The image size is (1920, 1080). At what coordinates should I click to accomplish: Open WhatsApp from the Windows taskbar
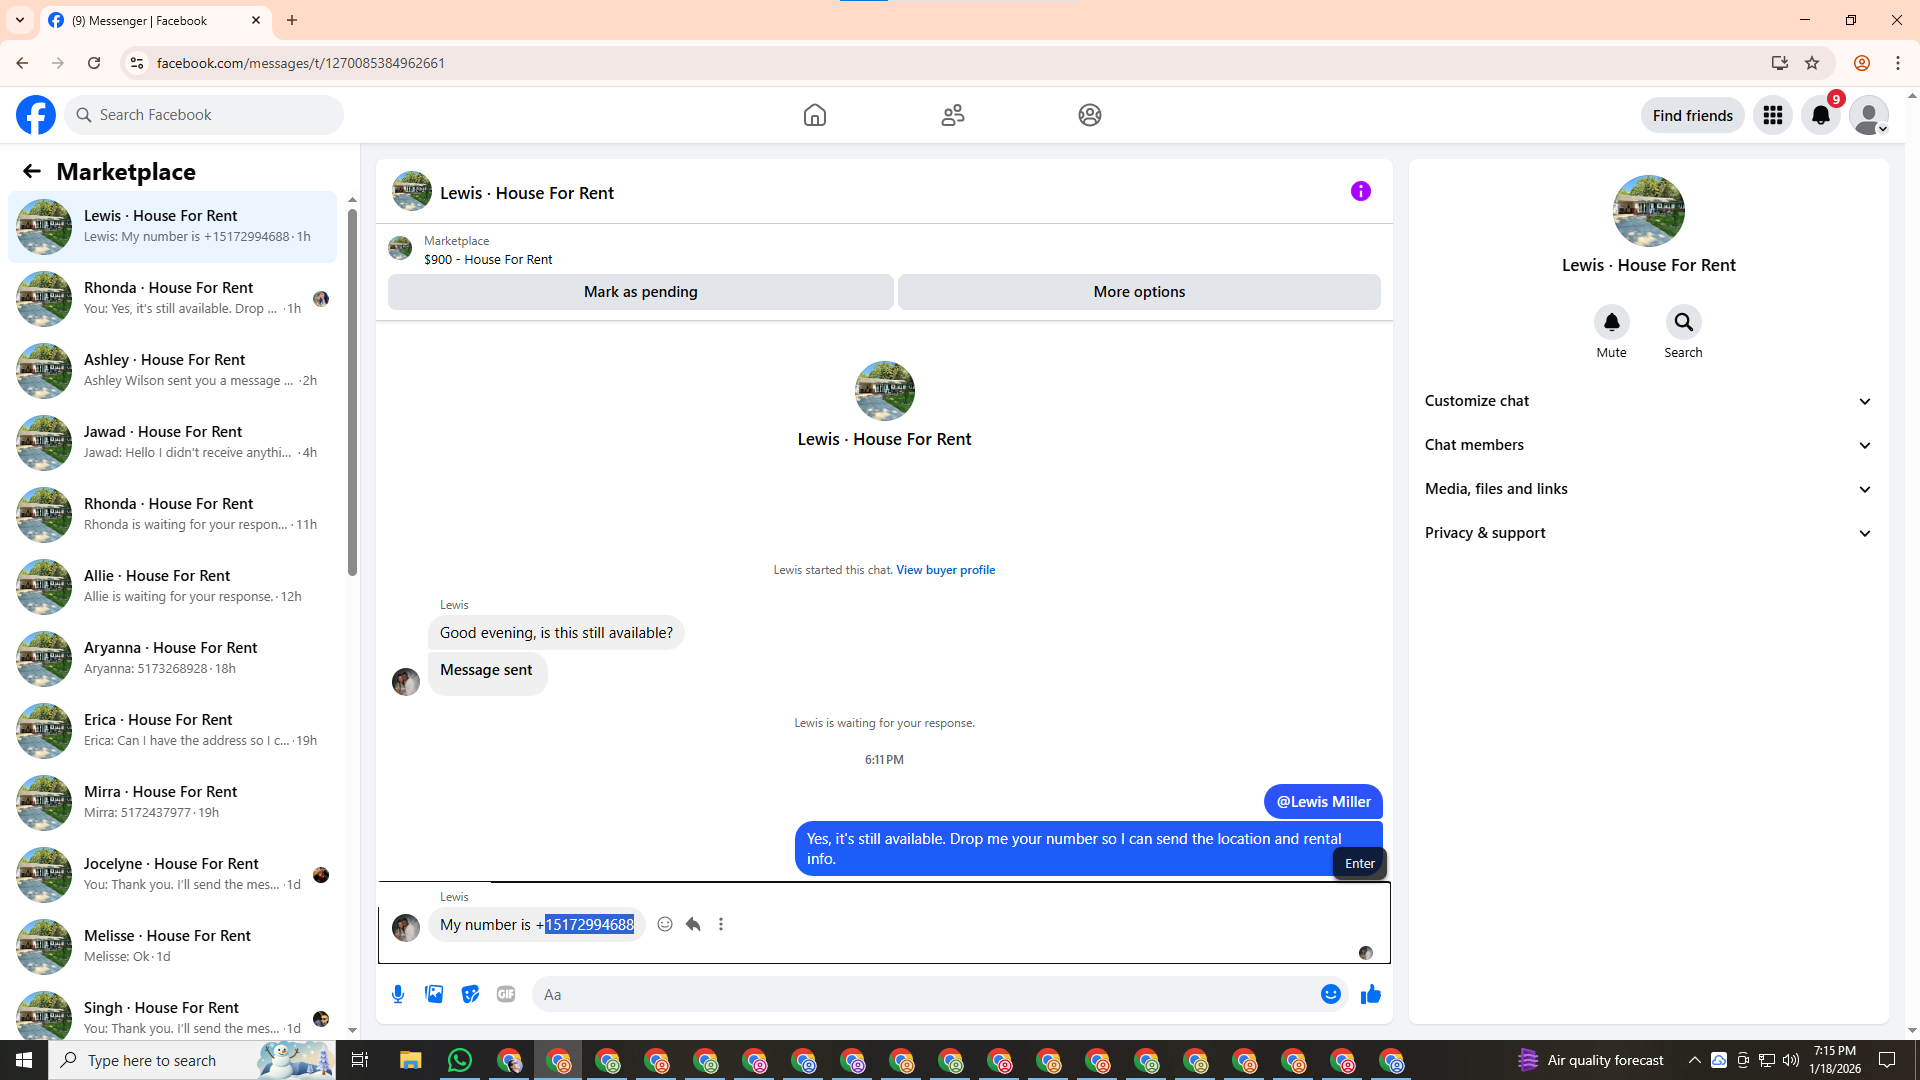[459, 1060]
